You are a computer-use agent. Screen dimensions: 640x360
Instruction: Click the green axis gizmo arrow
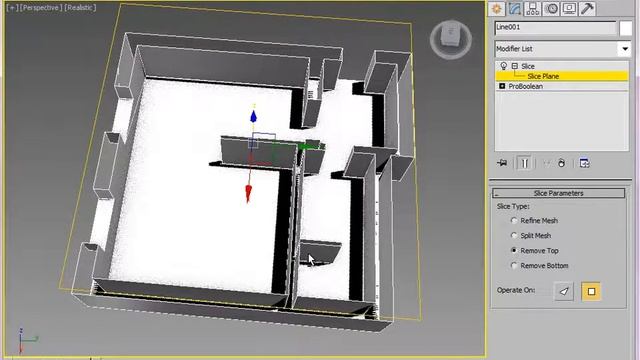[x=307, y=146]
